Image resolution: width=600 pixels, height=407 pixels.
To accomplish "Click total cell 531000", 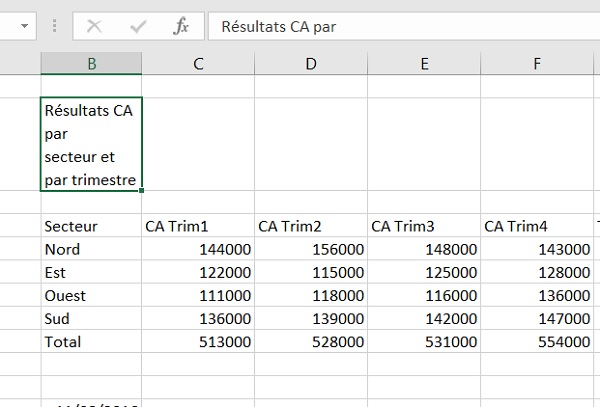I will [x=424, y=342].
